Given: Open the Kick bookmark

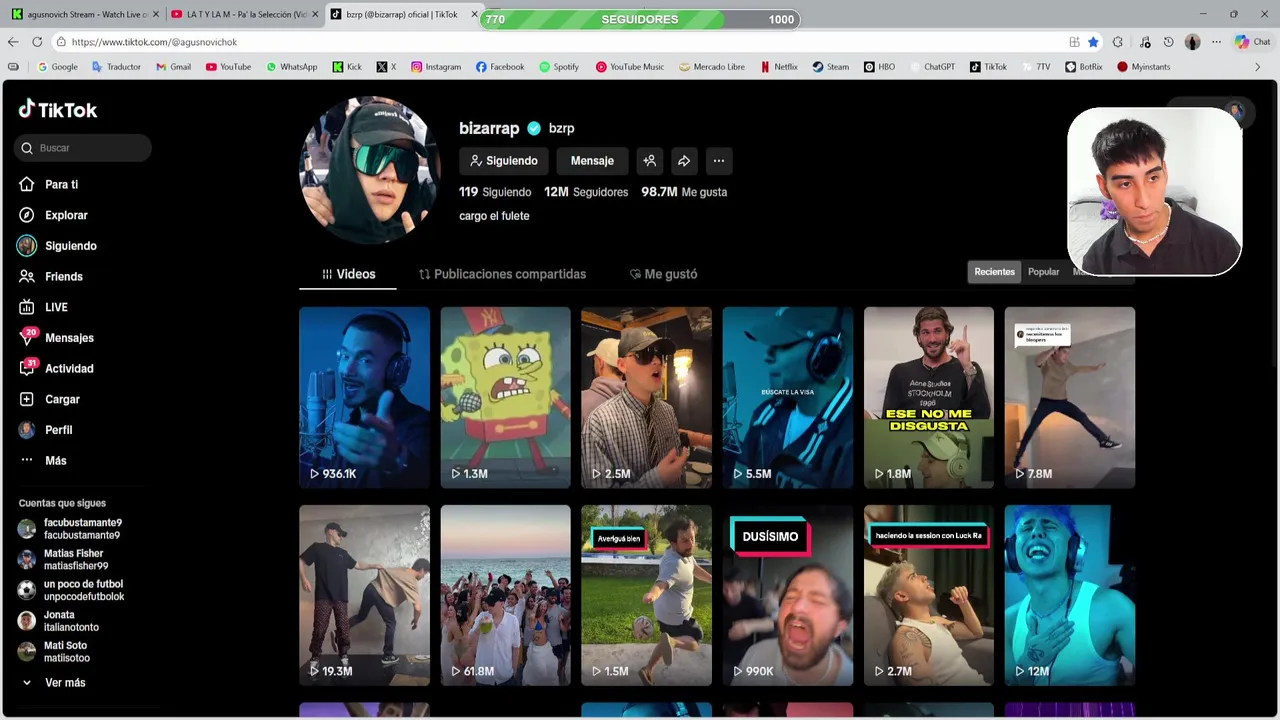Looking at the screenshot, I should (x=346, y=67).
